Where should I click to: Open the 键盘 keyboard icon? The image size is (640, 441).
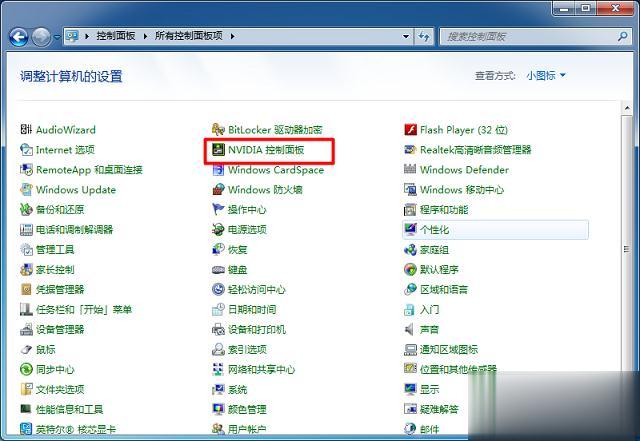point(219,270)
